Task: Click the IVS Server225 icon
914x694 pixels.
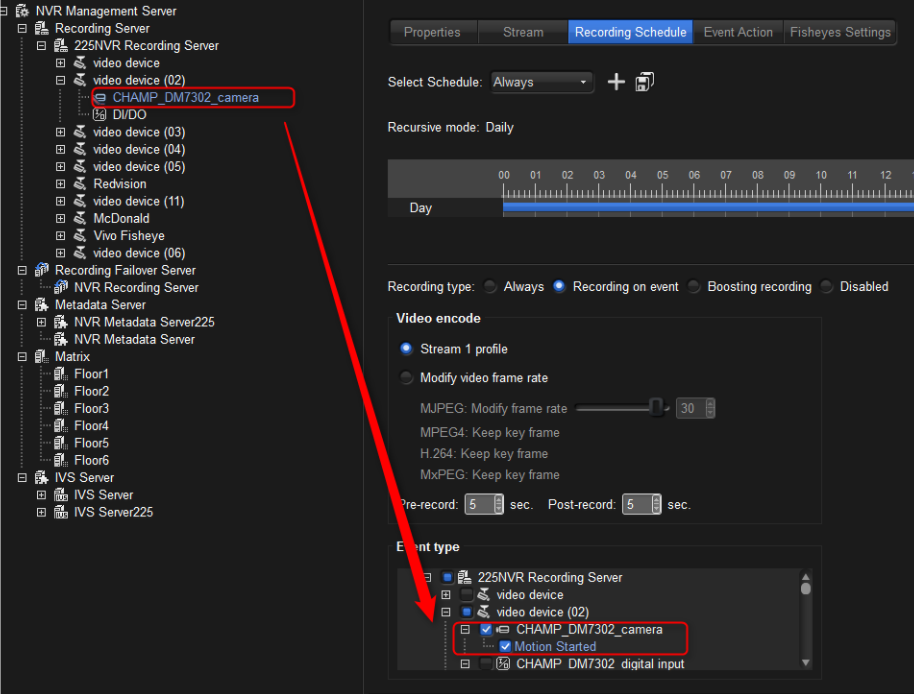Action: [x=61, y=512]
